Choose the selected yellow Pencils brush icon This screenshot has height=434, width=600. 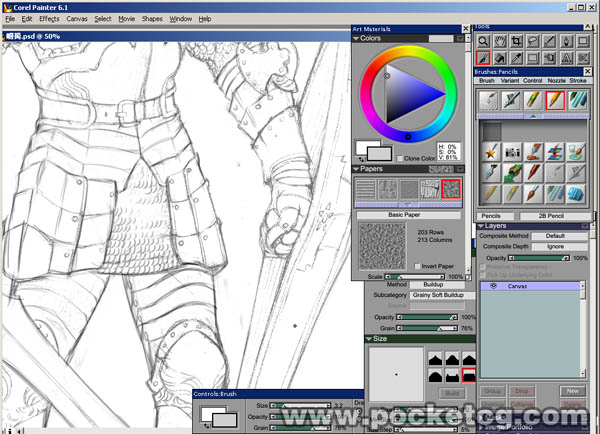(555, 100)
